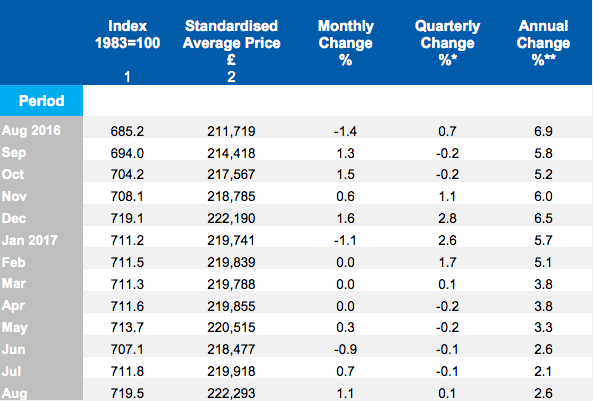Click the Quarterly Change %* header
Viewport: 593px width, 401px height.
click(x=447, y=42)
